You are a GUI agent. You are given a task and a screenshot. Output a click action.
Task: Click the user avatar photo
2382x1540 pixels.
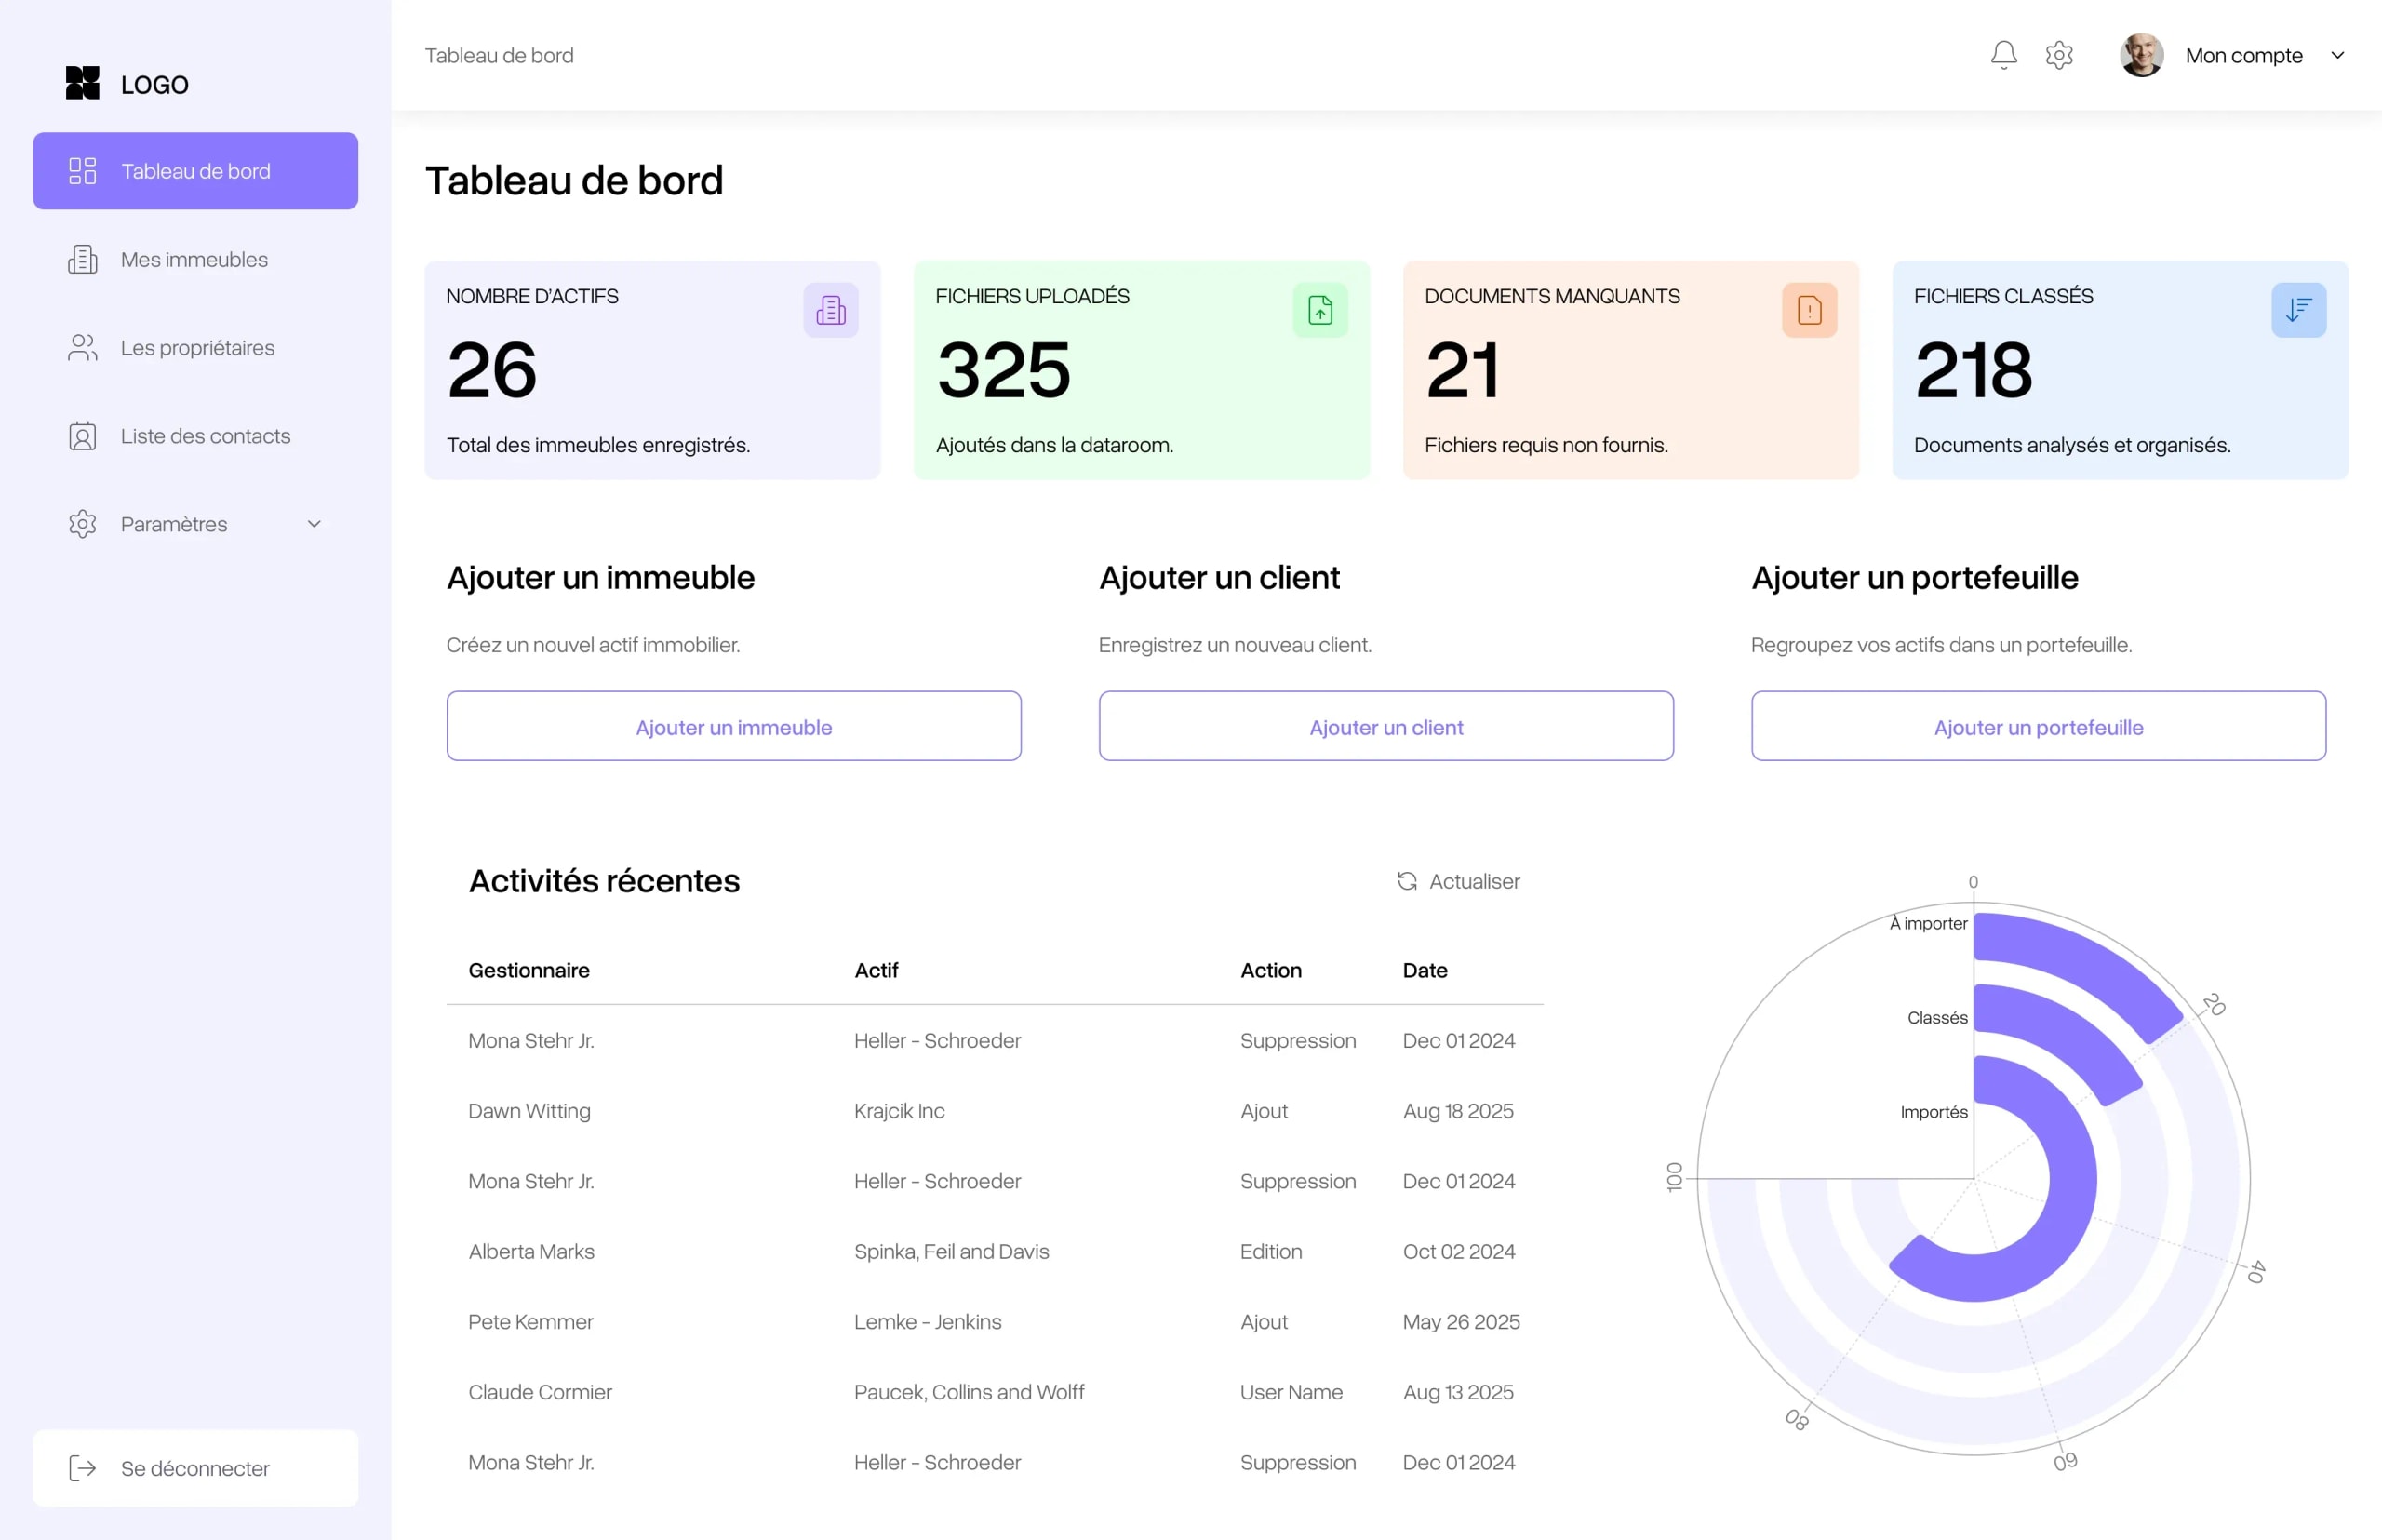[x=2141, y=55]
